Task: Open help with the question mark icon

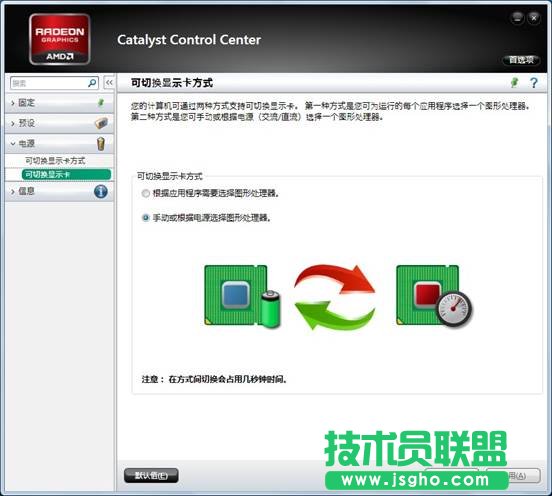Action: [534, 83]
